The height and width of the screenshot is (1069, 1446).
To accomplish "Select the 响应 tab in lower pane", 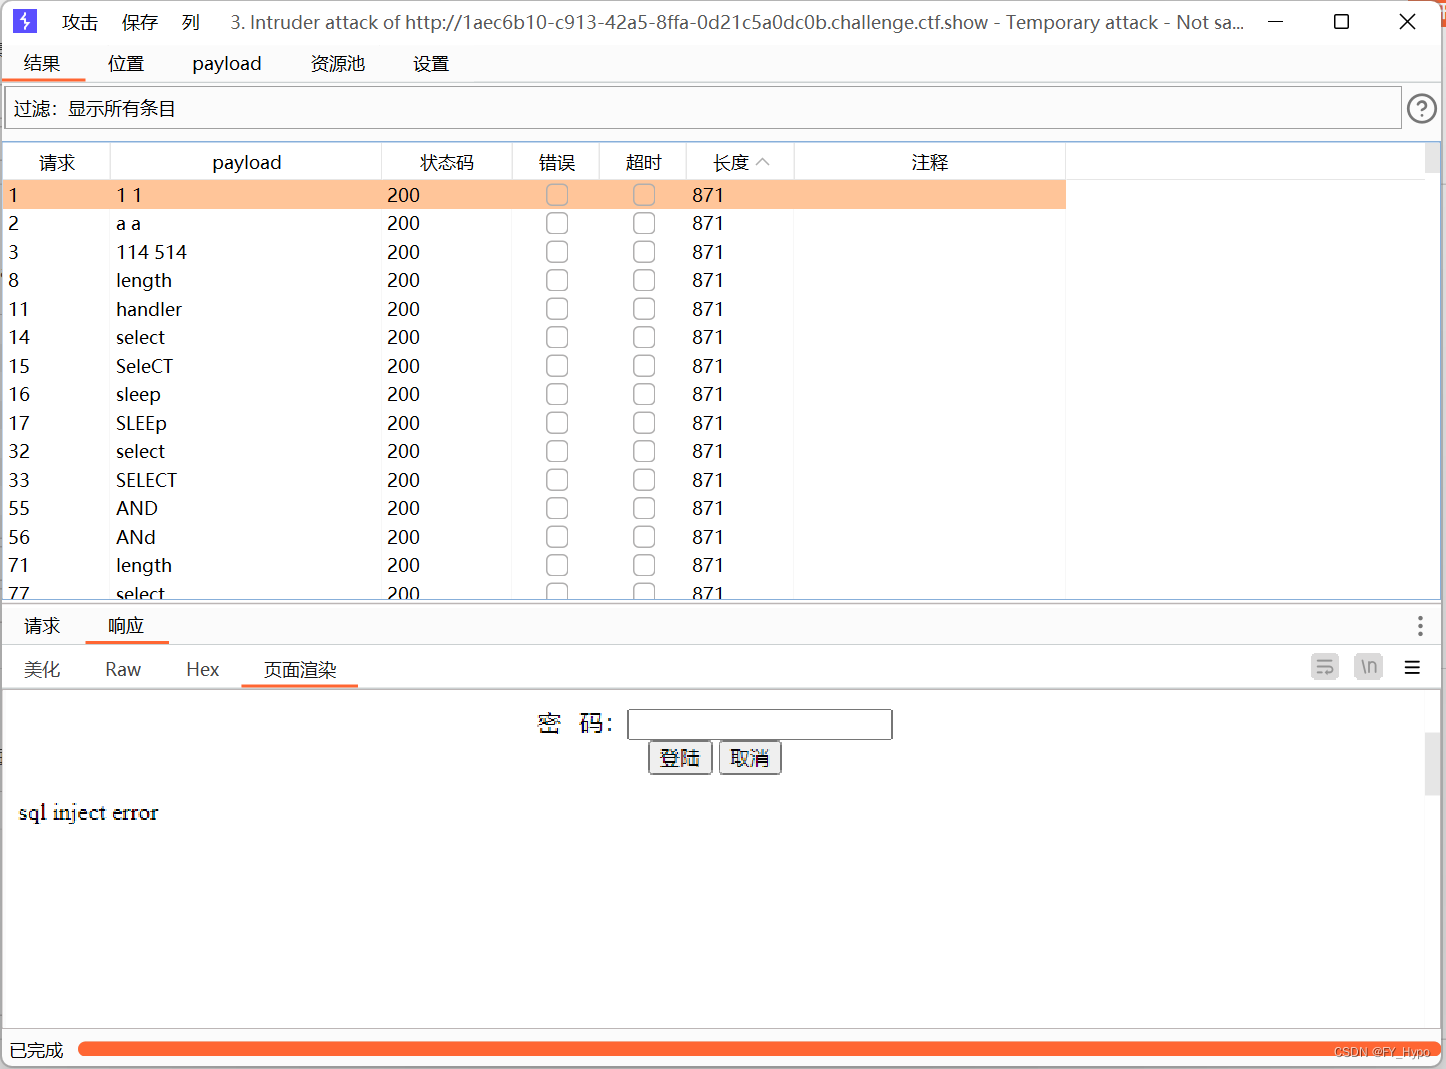I will pos(126,626).
